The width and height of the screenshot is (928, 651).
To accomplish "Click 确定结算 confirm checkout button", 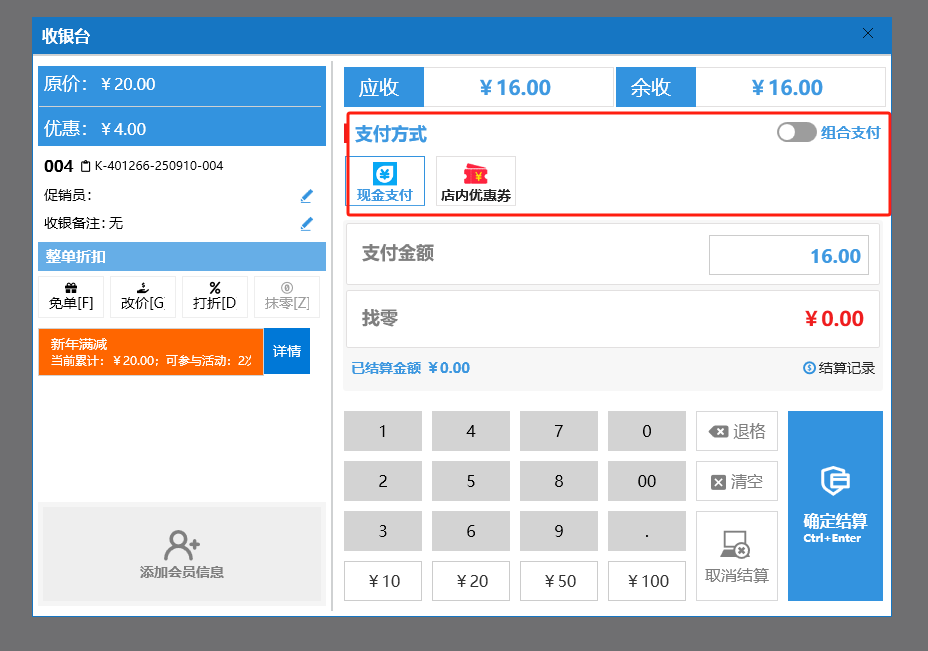I will [835, 506].
